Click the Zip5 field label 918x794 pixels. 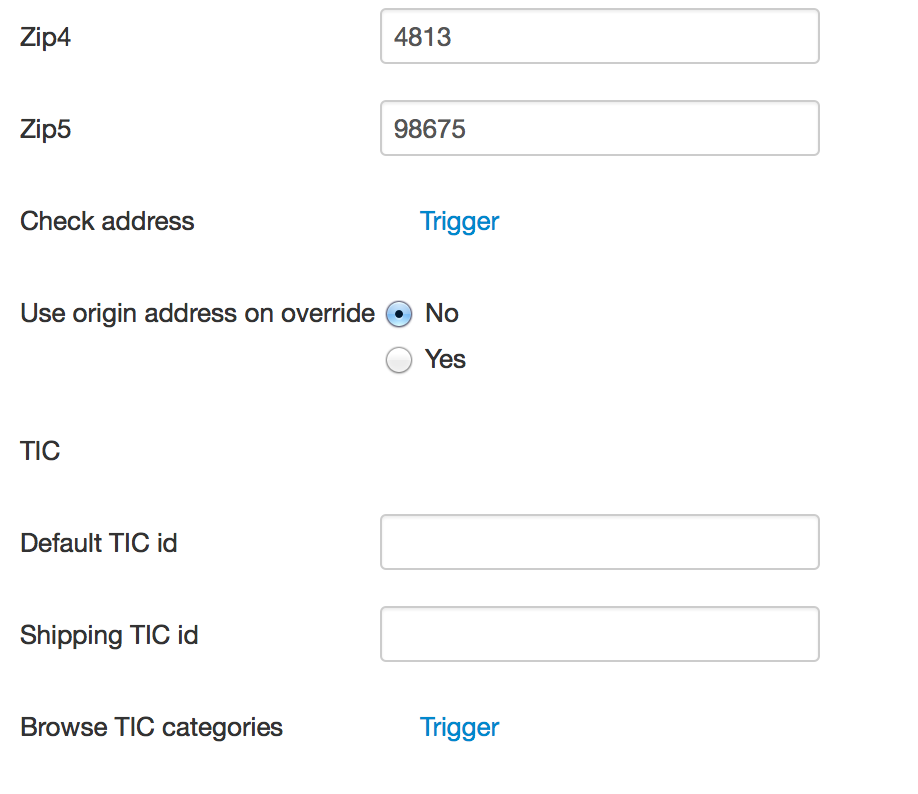click(x=46, y=129)
